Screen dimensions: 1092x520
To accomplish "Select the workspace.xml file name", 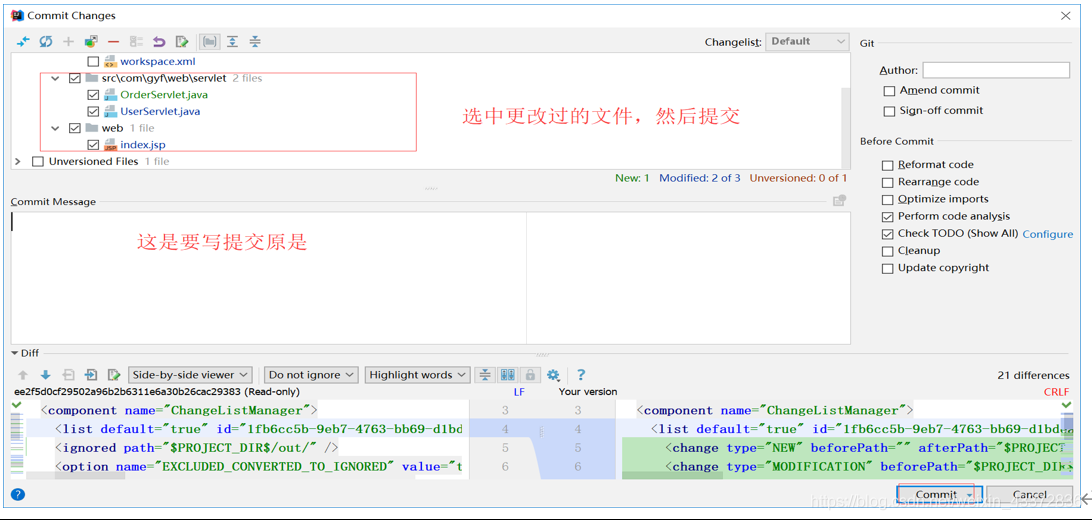I will (157, 61).
